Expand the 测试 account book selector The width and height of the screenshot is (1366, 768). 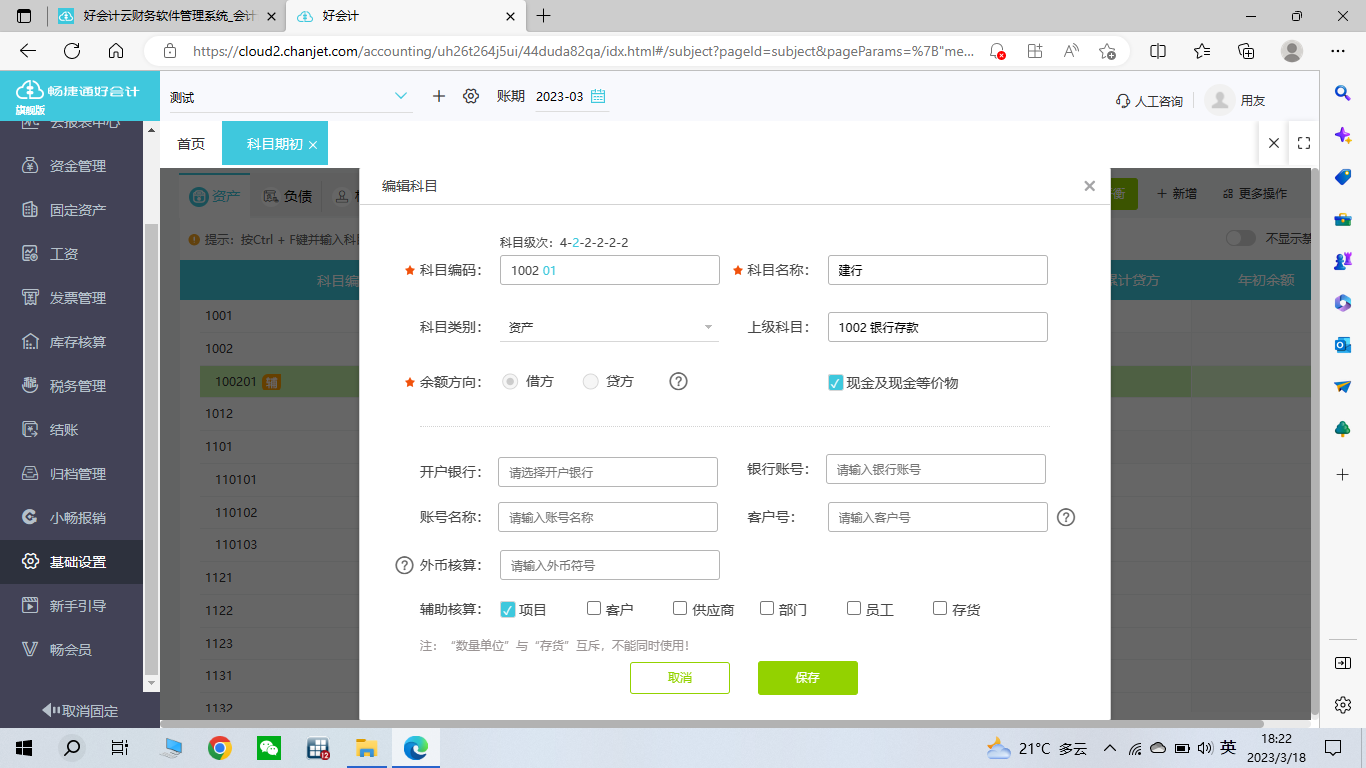coord(401,96)
